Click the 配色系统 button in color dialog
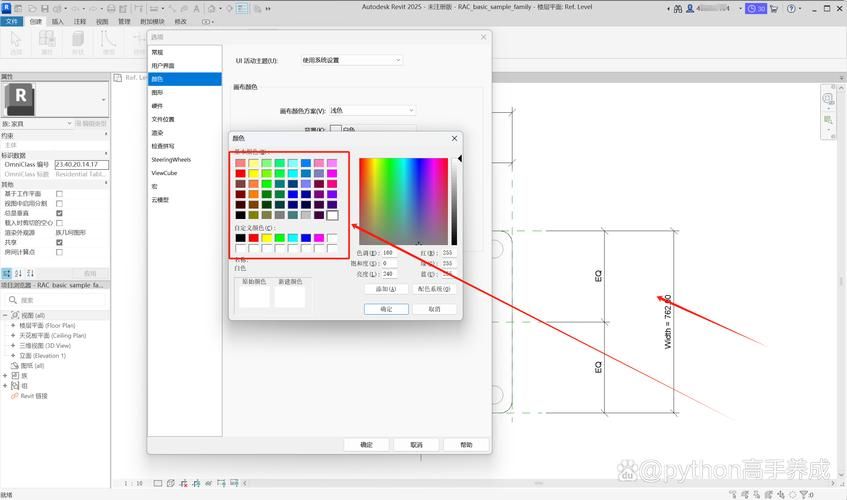The width and height of the screenshot is (847, 500). coord(434,289)
